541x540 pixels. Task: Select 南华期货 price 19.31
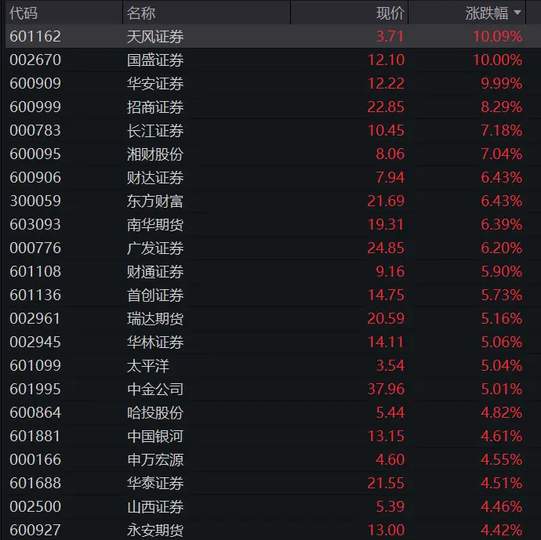386,225
